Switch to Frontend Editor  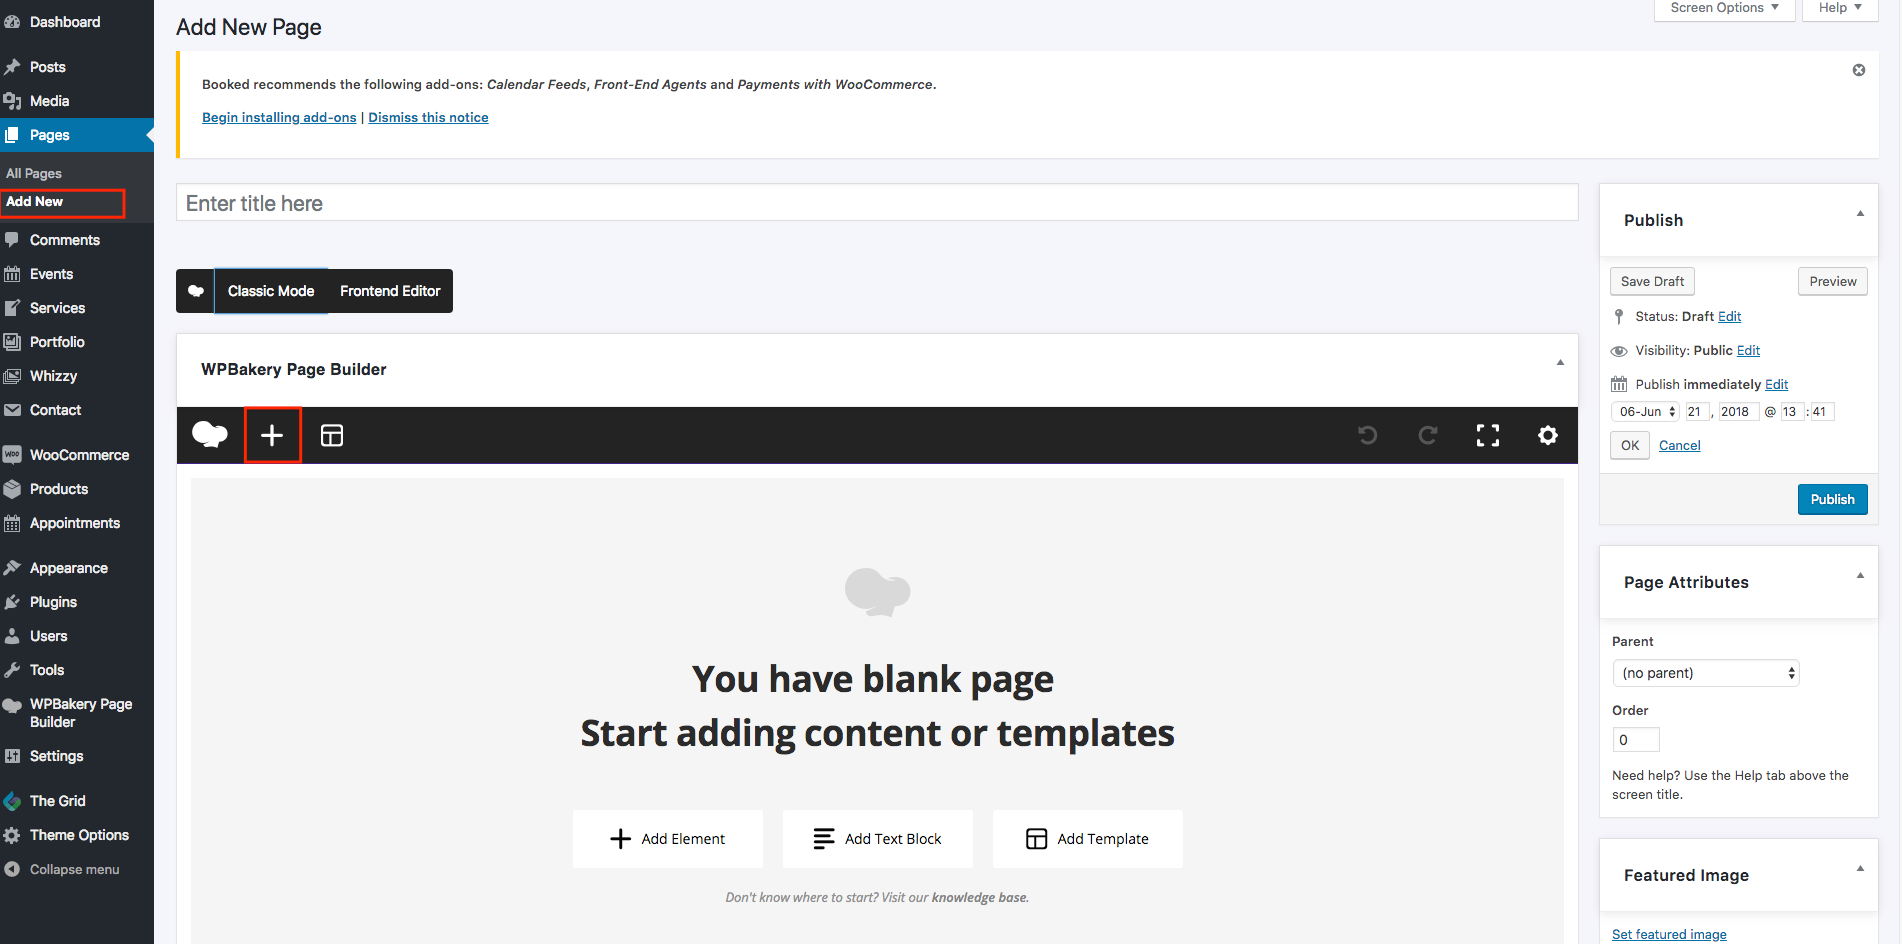390,291
